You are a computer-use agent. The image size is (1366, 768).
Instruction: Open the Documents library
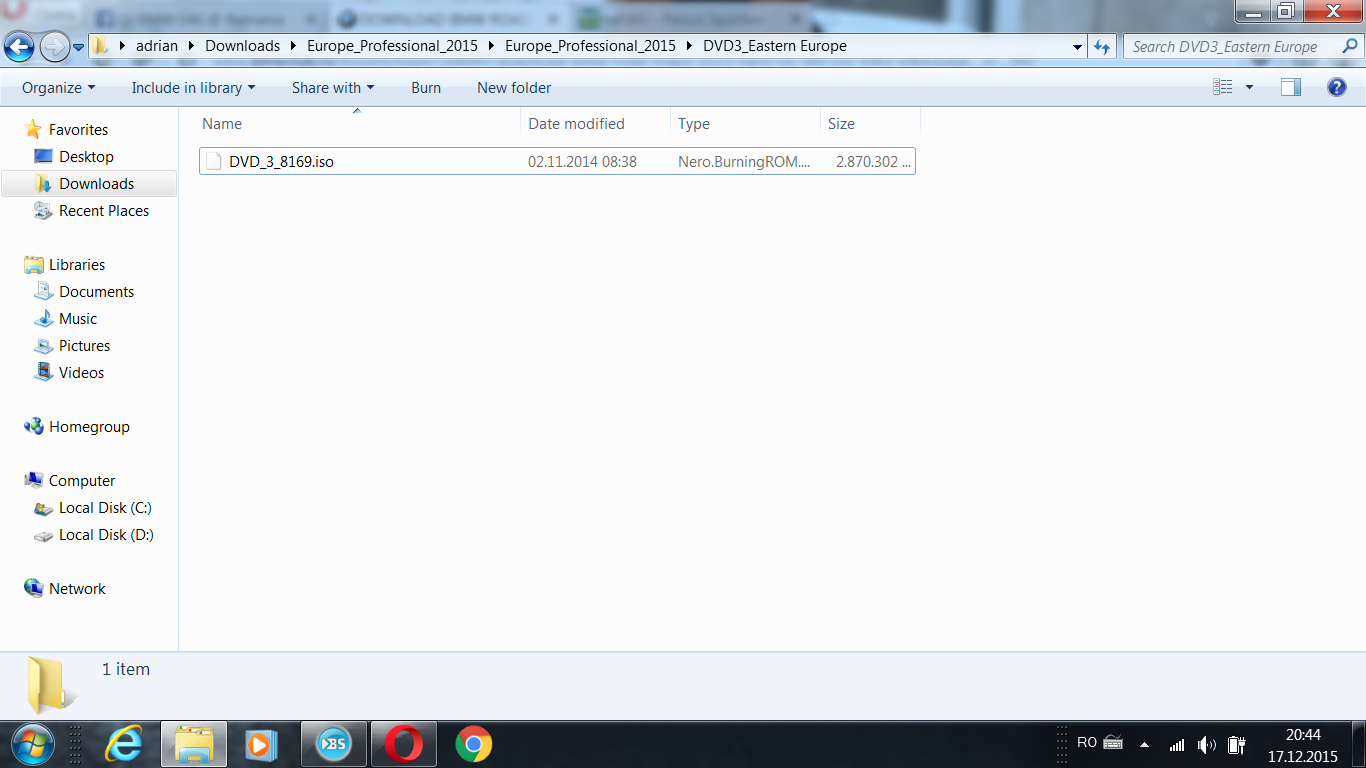pos(96,292)
